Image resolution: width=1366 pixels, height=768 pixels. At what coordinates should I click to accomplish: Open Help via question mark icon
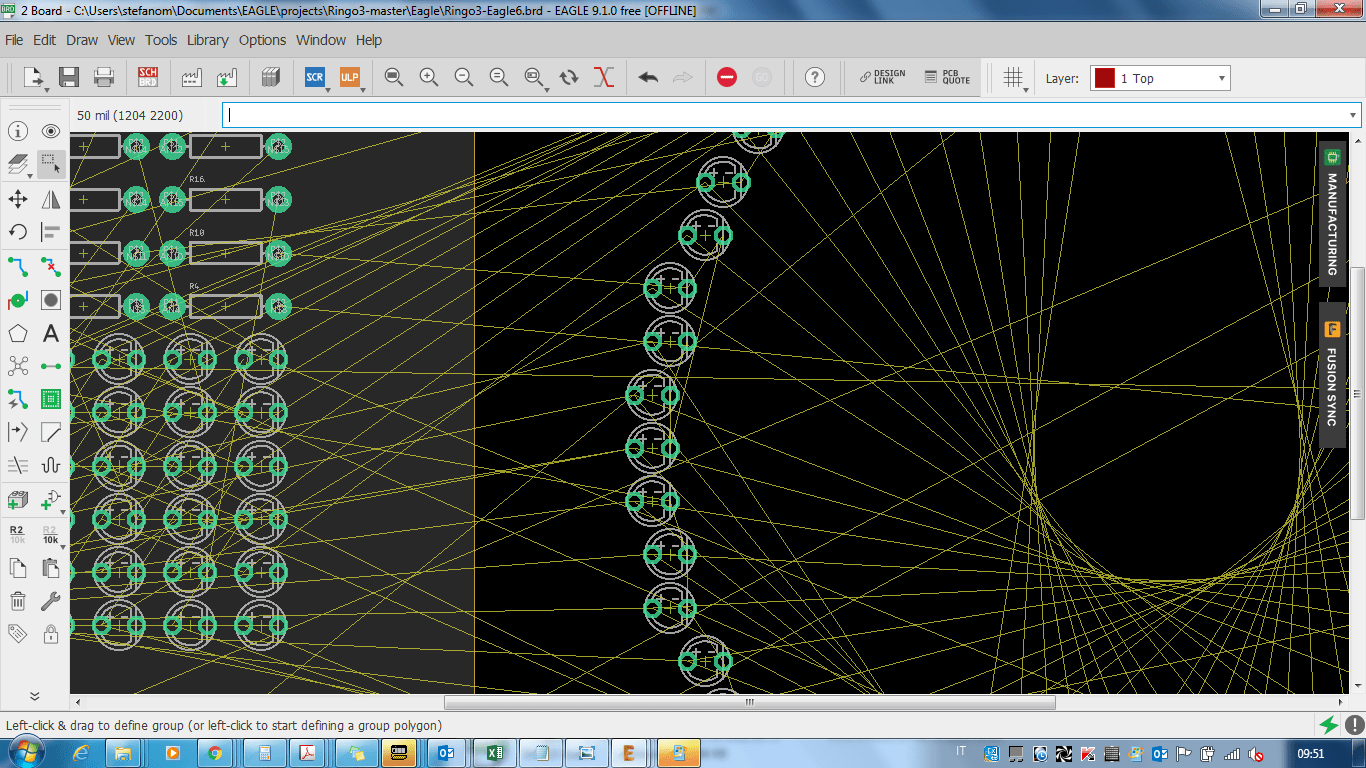(815, 77)
